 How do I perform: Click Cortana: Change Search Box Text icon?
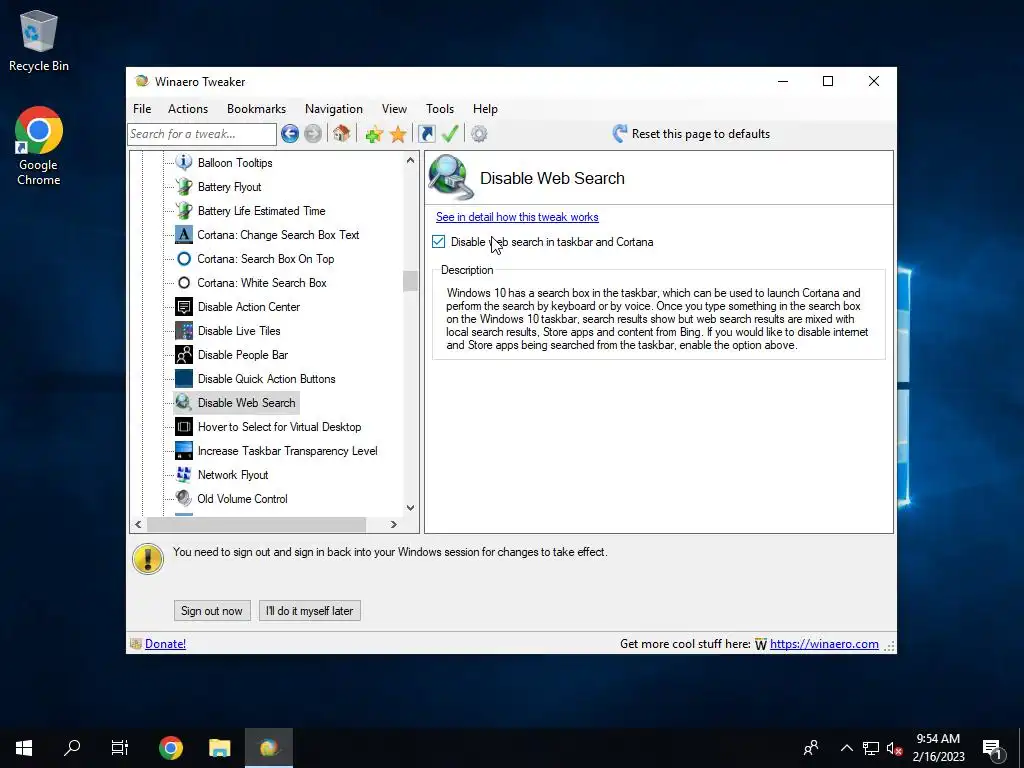(x=184, y=234)
